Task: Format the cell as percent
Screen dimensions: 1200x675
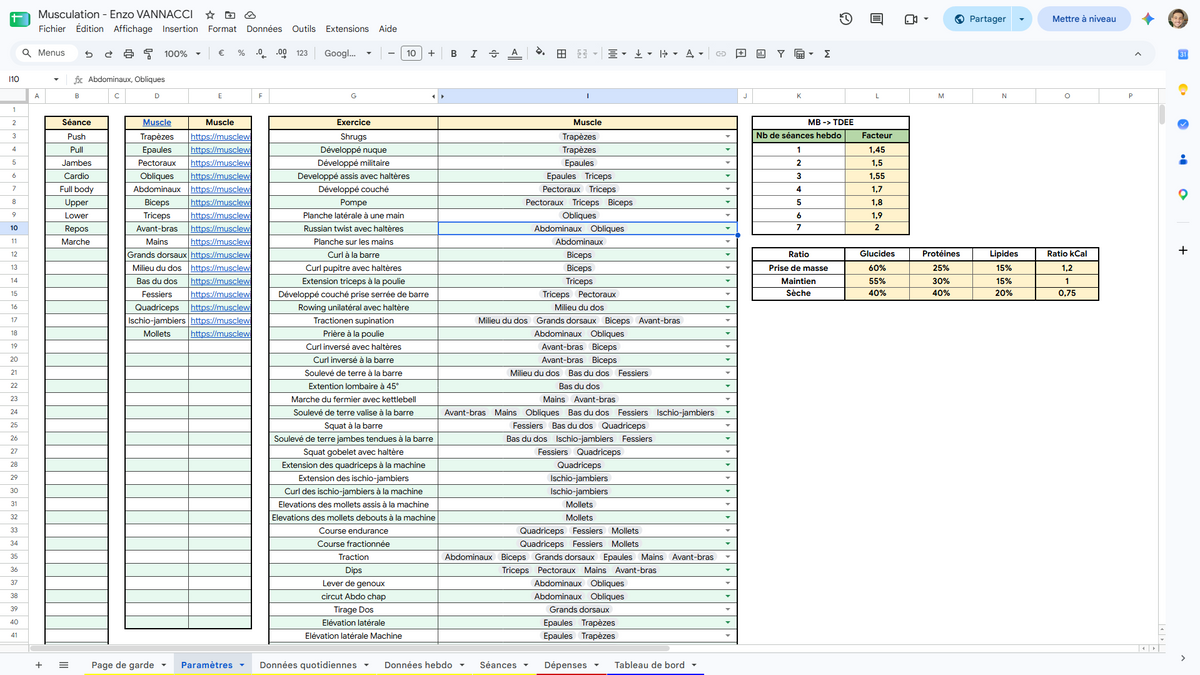Action: click(241, 54)
